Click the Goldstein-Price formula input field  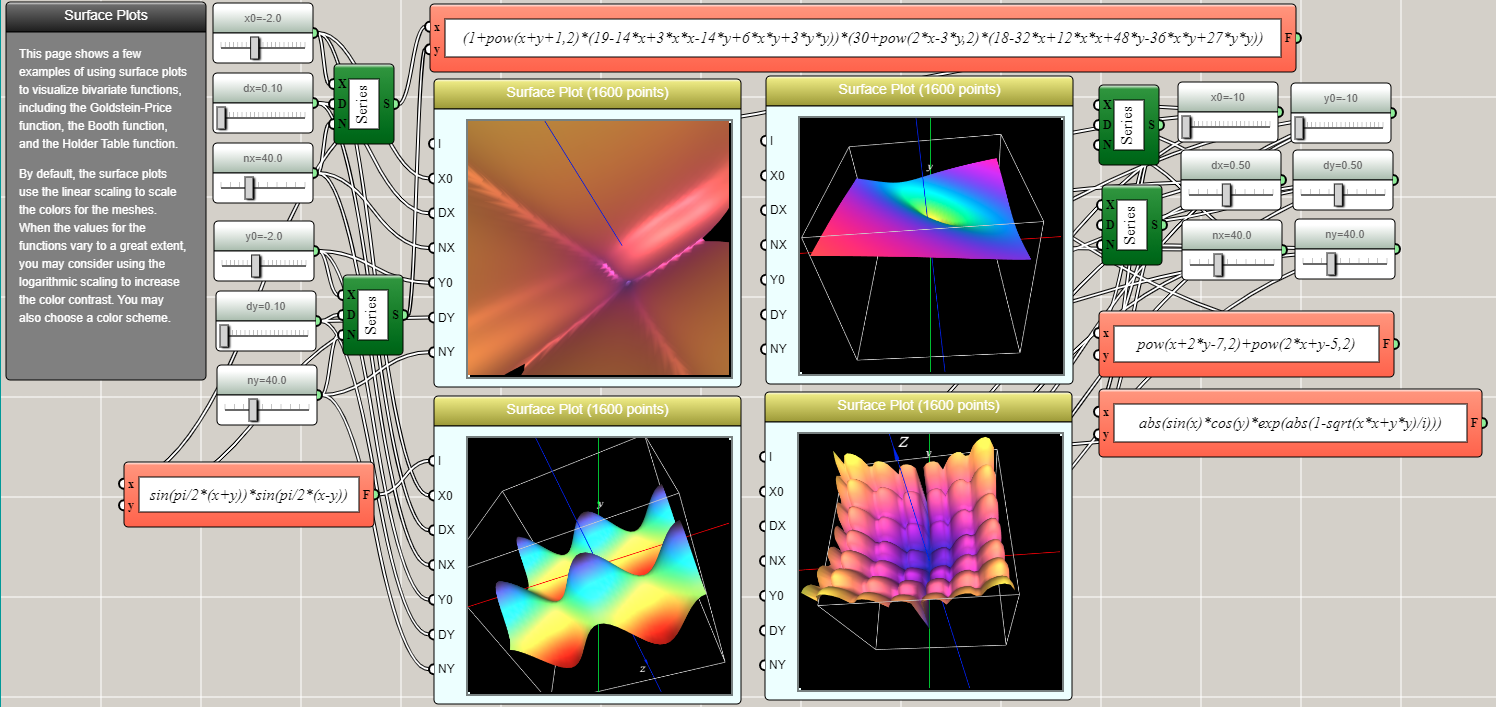click(862, 39)
